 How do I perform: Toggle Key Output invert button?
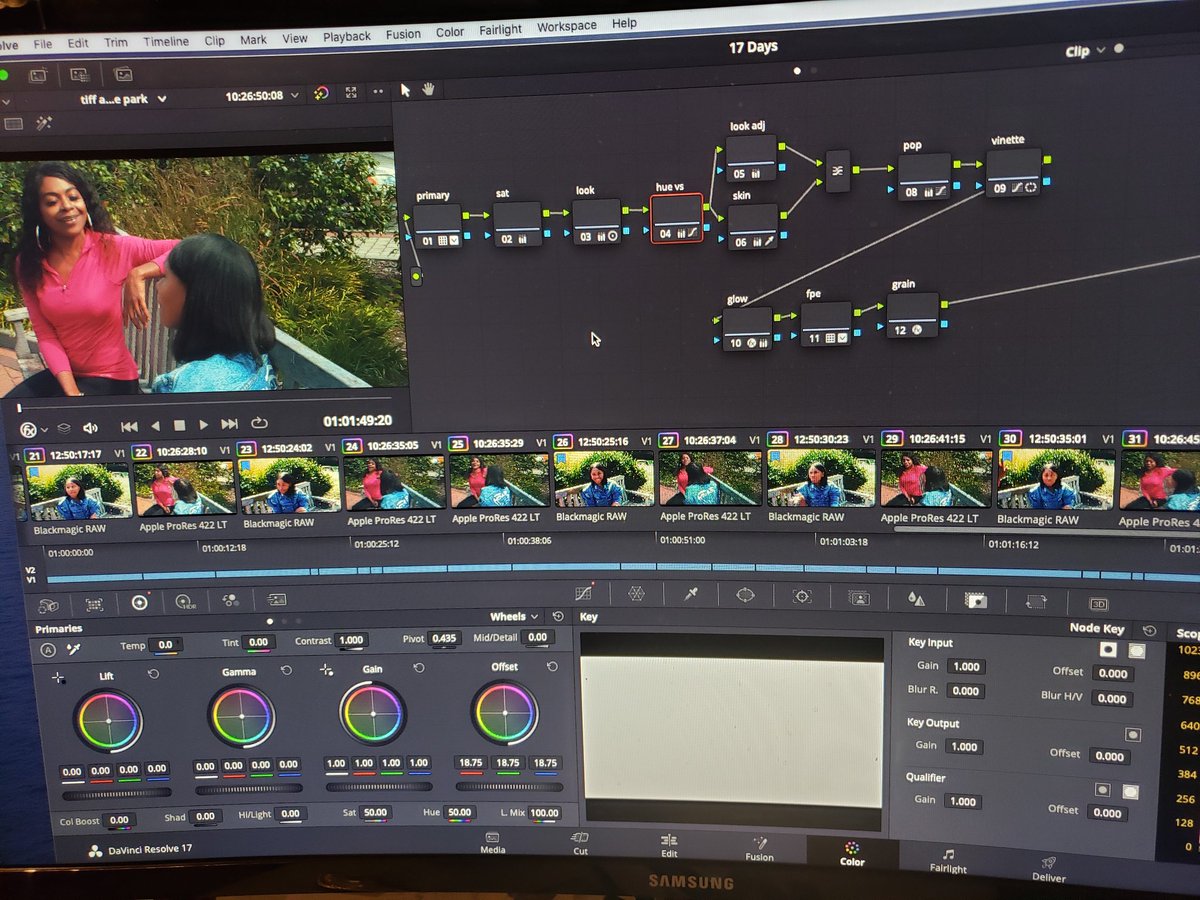(1132, 734)
